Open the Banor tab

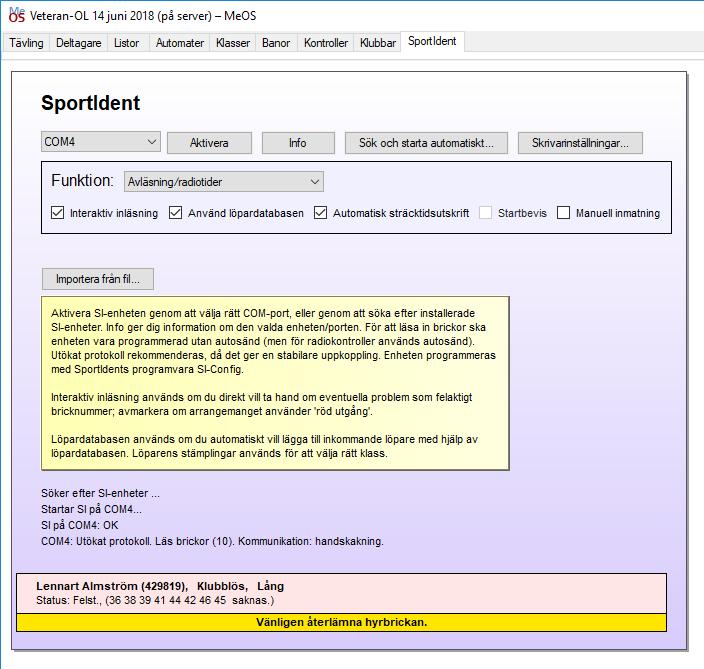click(x=276, y=43)
